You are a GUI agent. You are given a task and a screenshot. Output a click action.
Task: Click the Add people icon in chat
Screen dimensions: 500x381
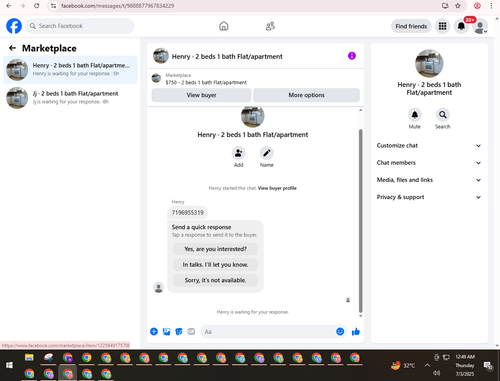pos(239,153)
